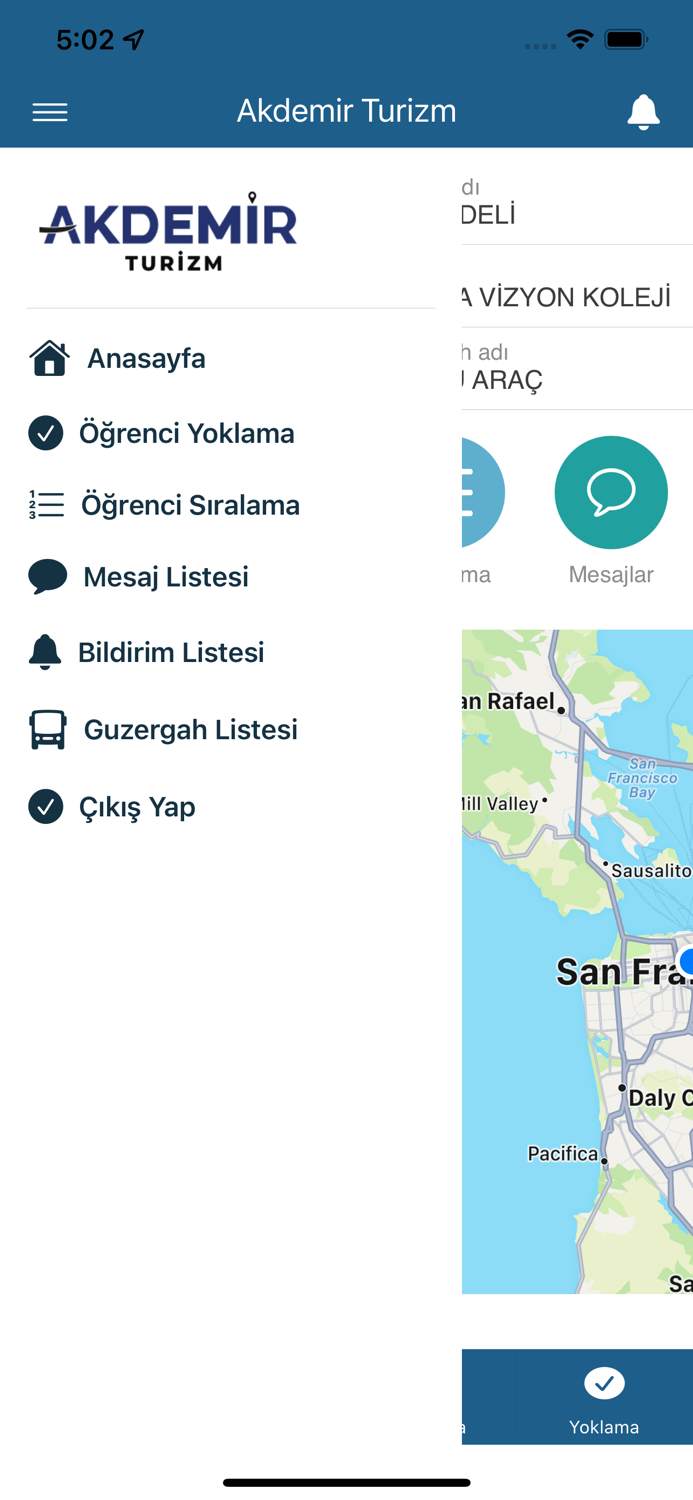
Task: Open Öğrenci Sıralama menu entry
Action: (190, 505)
